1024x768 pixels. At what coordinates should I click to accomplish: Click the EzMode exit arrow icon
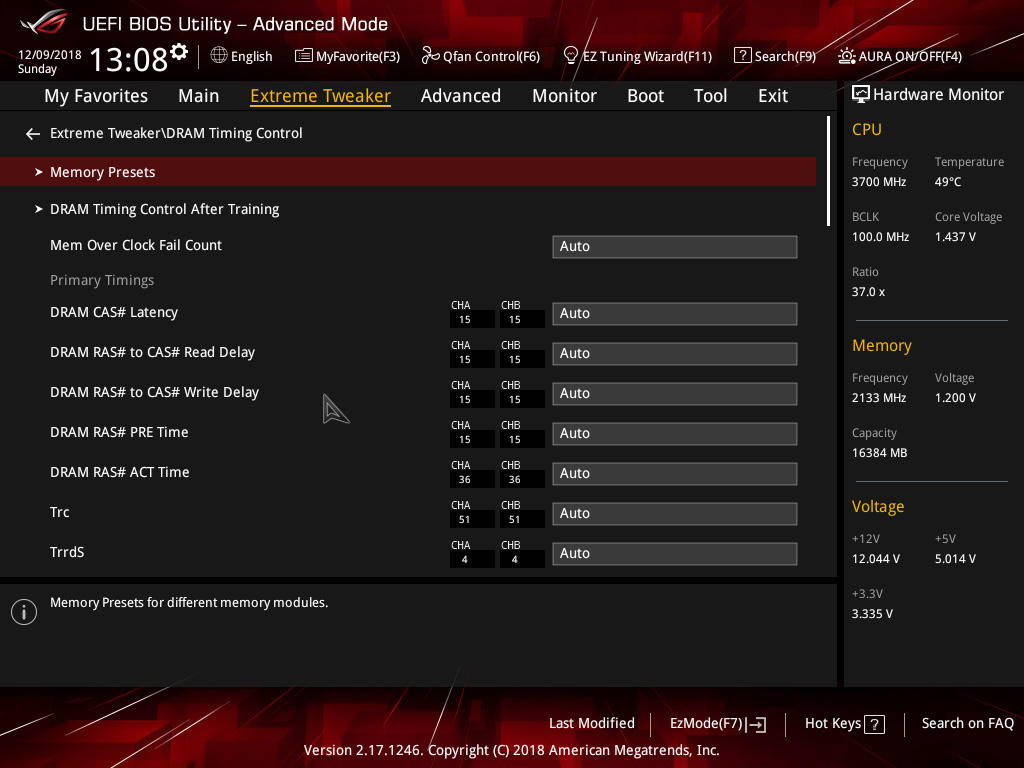click(757, 724)
